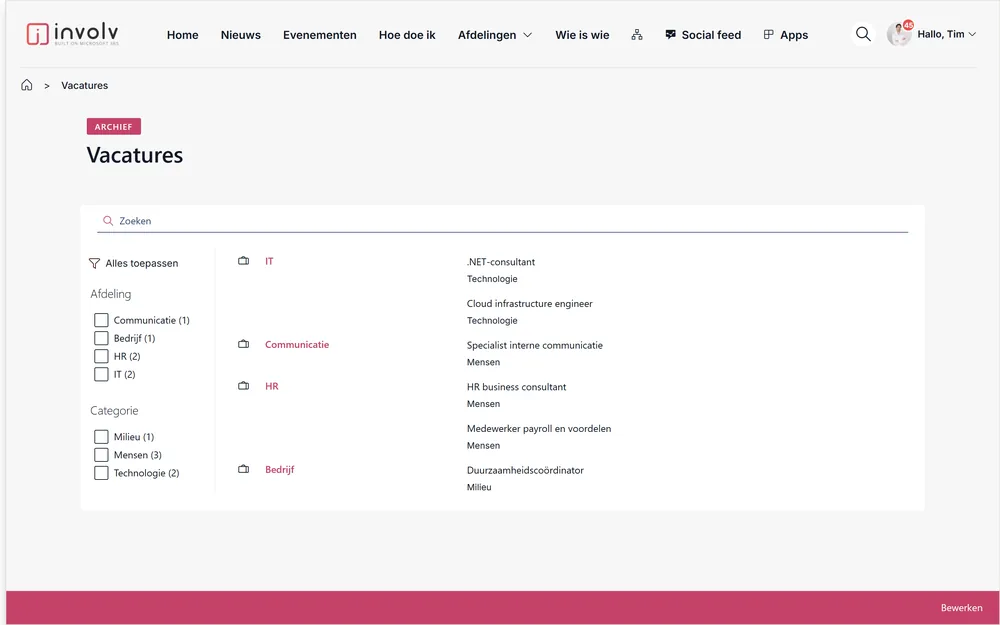Open the Medewerker payroll en voordelen vacancy
Screen dimensions: 1000x625
(x=539, y=429)
